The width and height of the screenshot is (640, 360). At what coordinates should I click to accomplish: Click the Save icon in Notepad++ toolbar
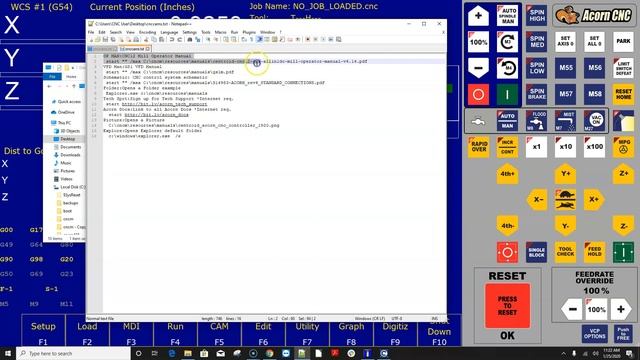click(x=105, y=40)
